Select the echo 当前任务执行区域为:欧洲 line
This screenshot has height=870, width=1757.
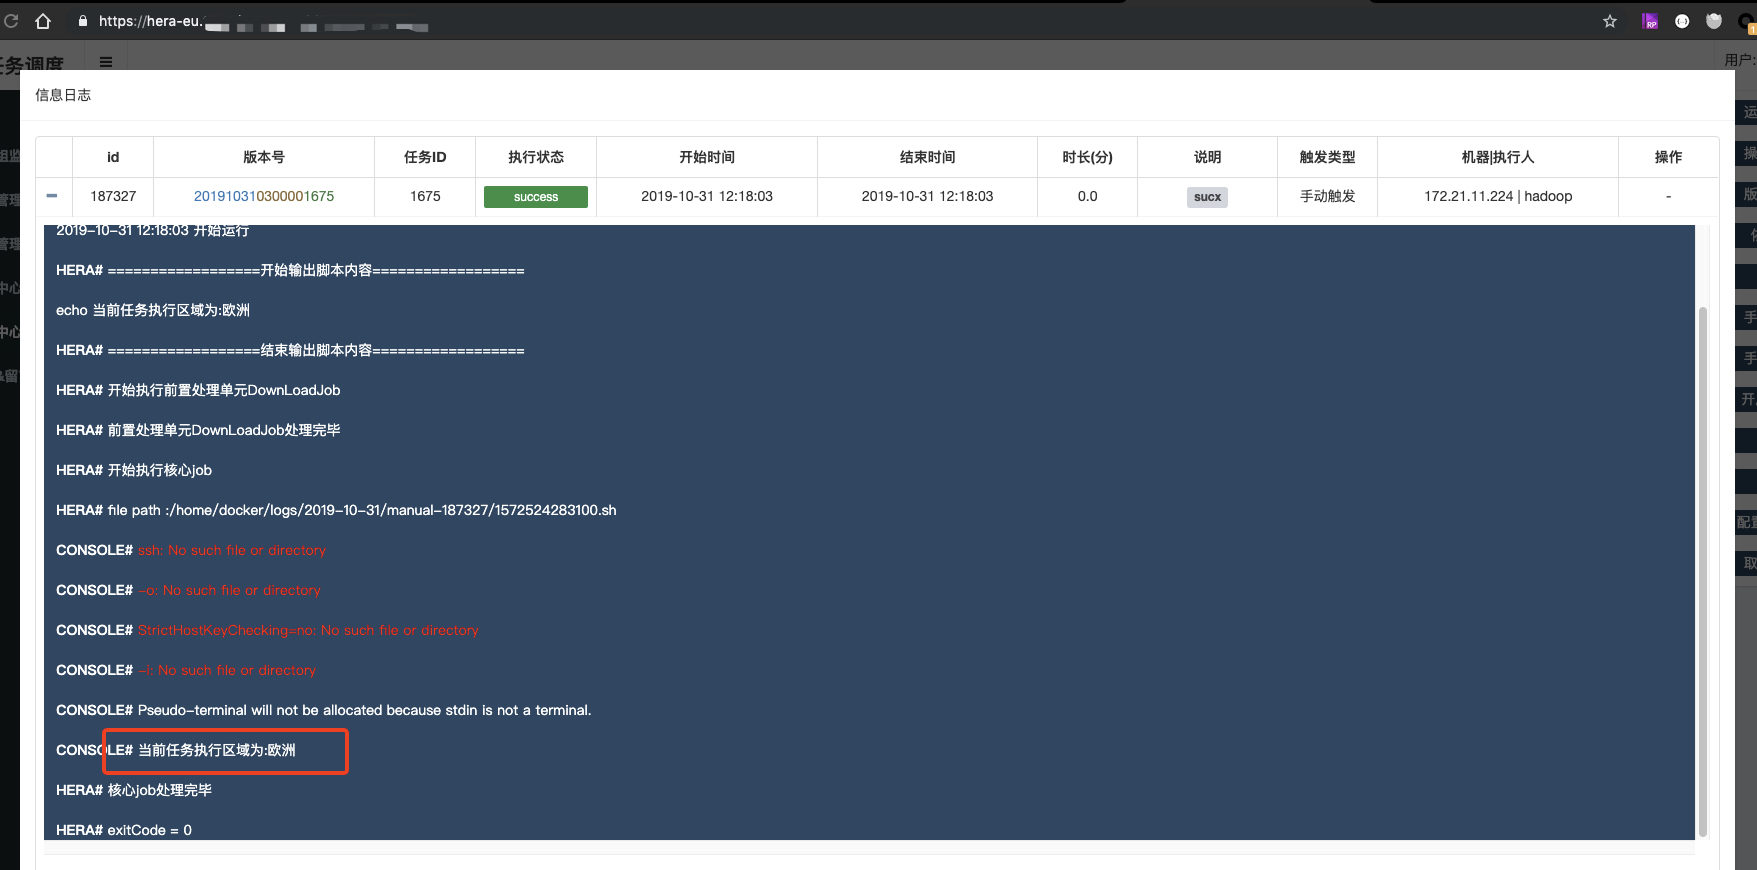153,310
